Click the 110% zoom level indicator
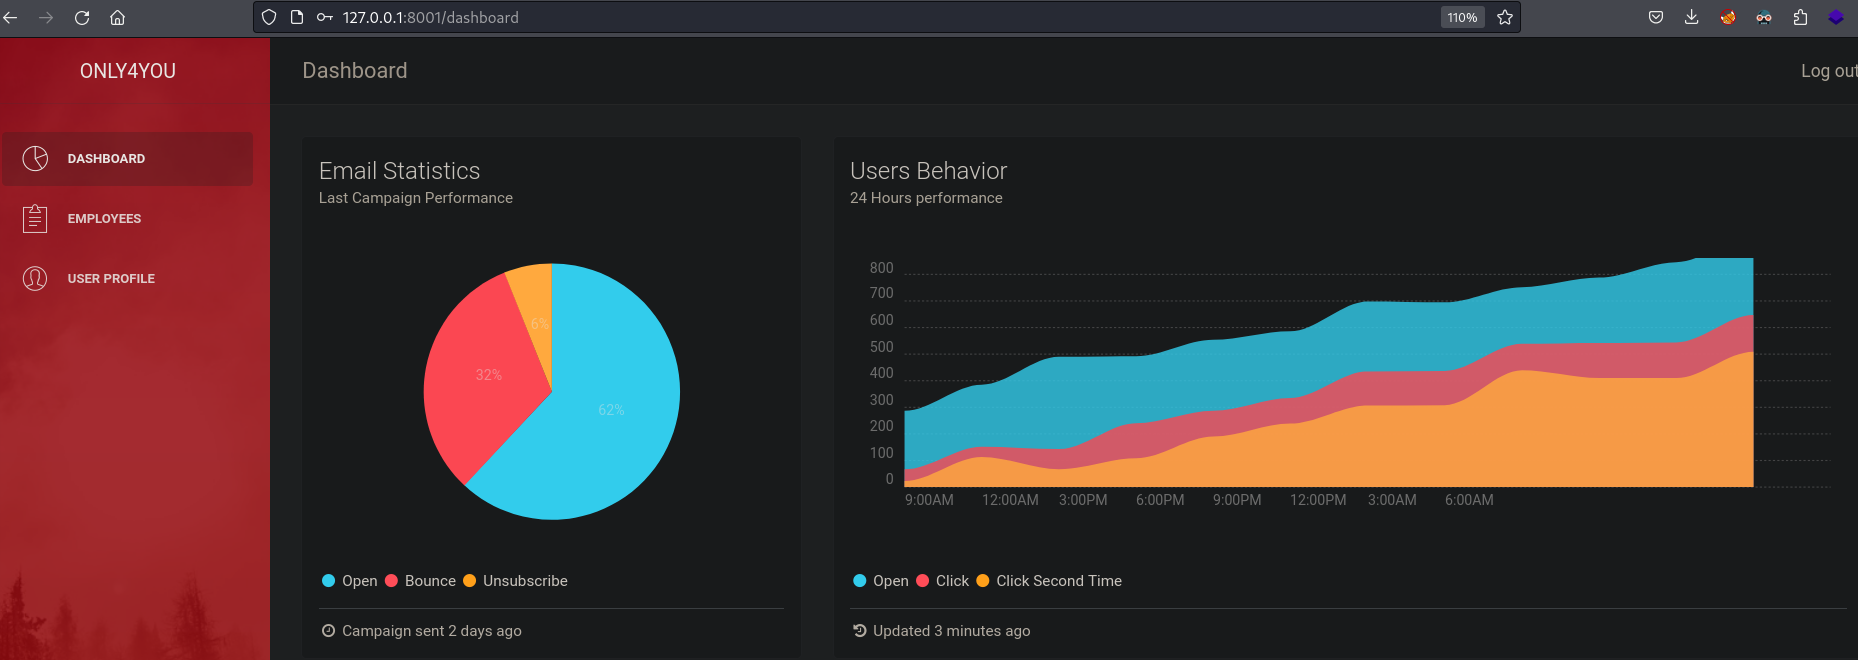Viewport: 1858px width, 660px height. [x=1461, y=18]
